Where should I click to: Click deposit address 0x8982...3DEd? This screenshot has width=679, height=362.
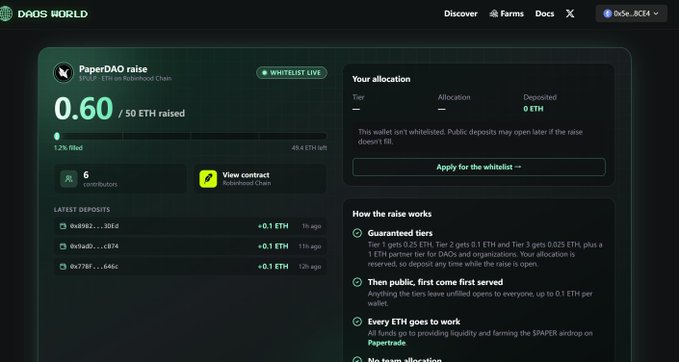point(94,226)
